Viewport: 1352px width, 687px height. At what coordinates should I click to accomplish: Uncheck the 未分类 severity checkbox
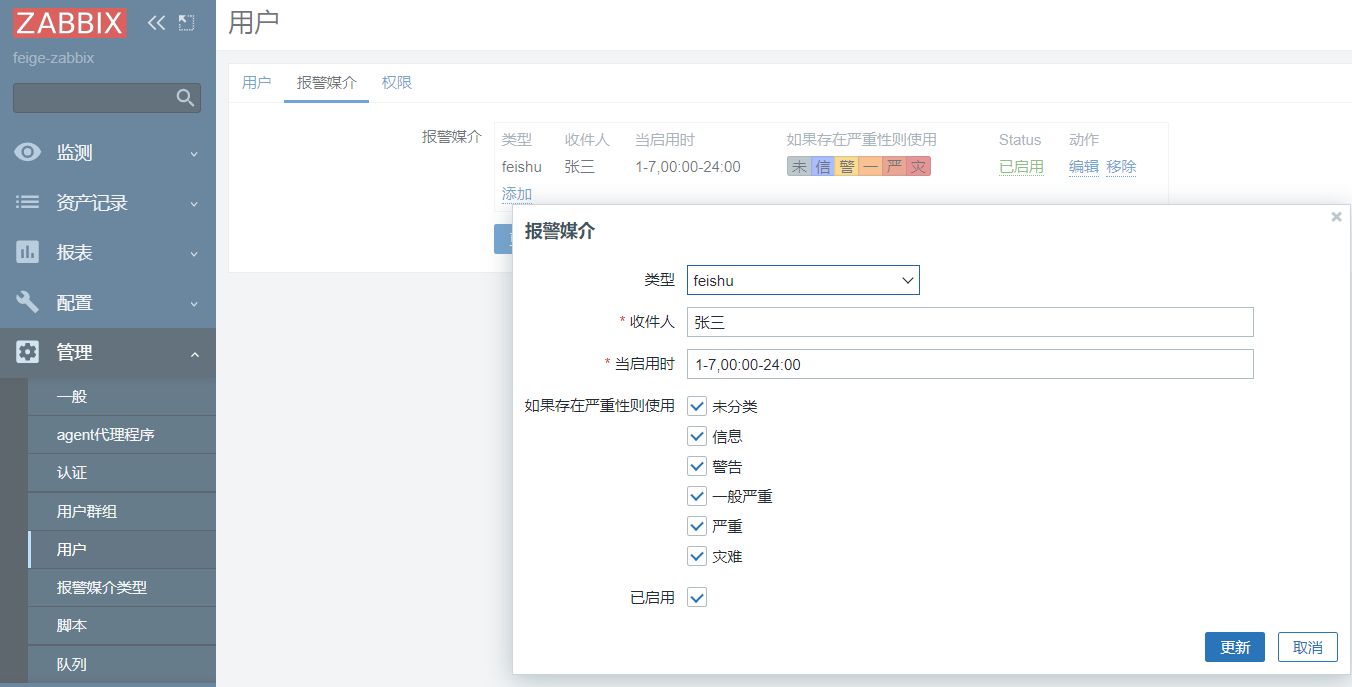(697, 407)
